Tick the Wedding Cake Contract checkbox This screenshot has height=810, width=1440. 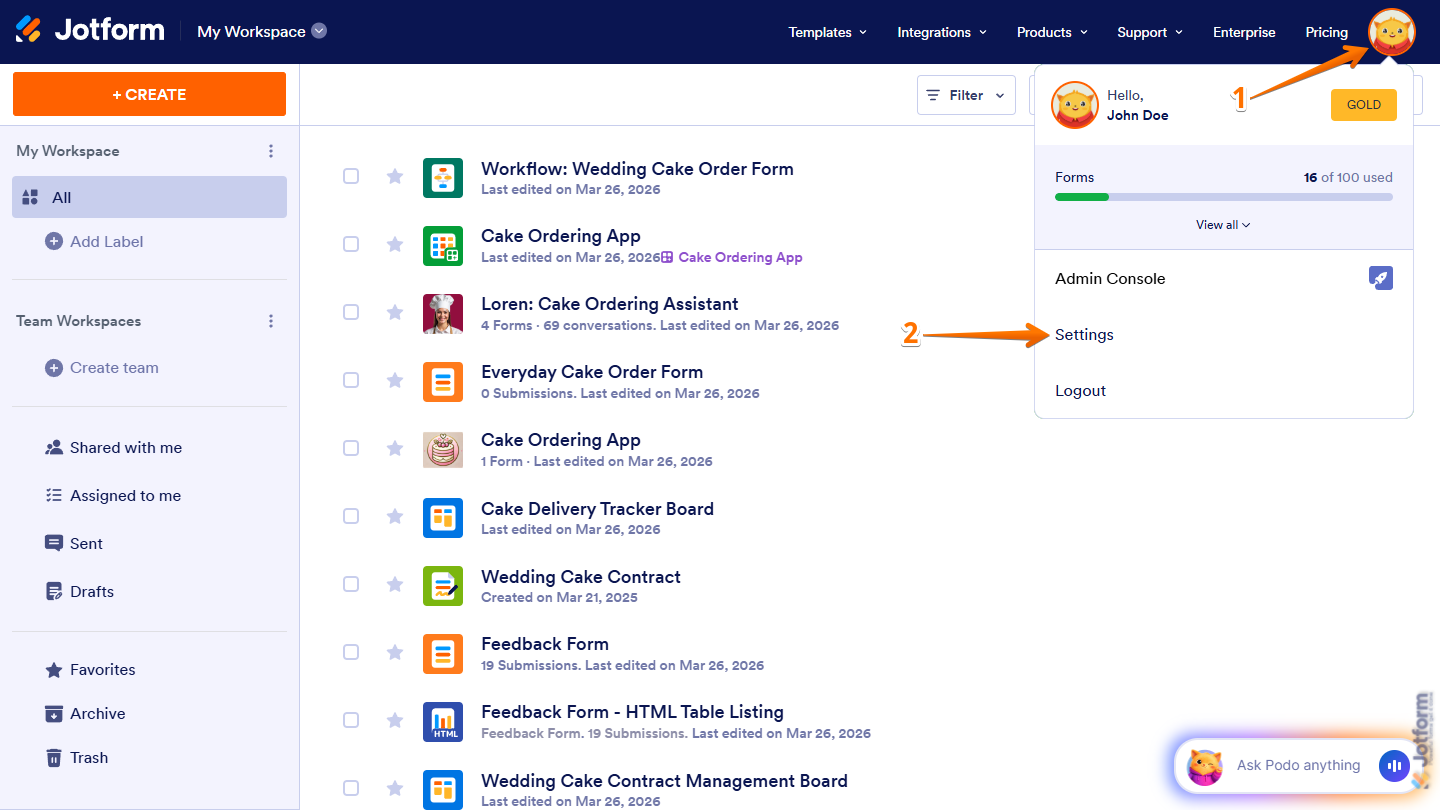coord(351,584)
